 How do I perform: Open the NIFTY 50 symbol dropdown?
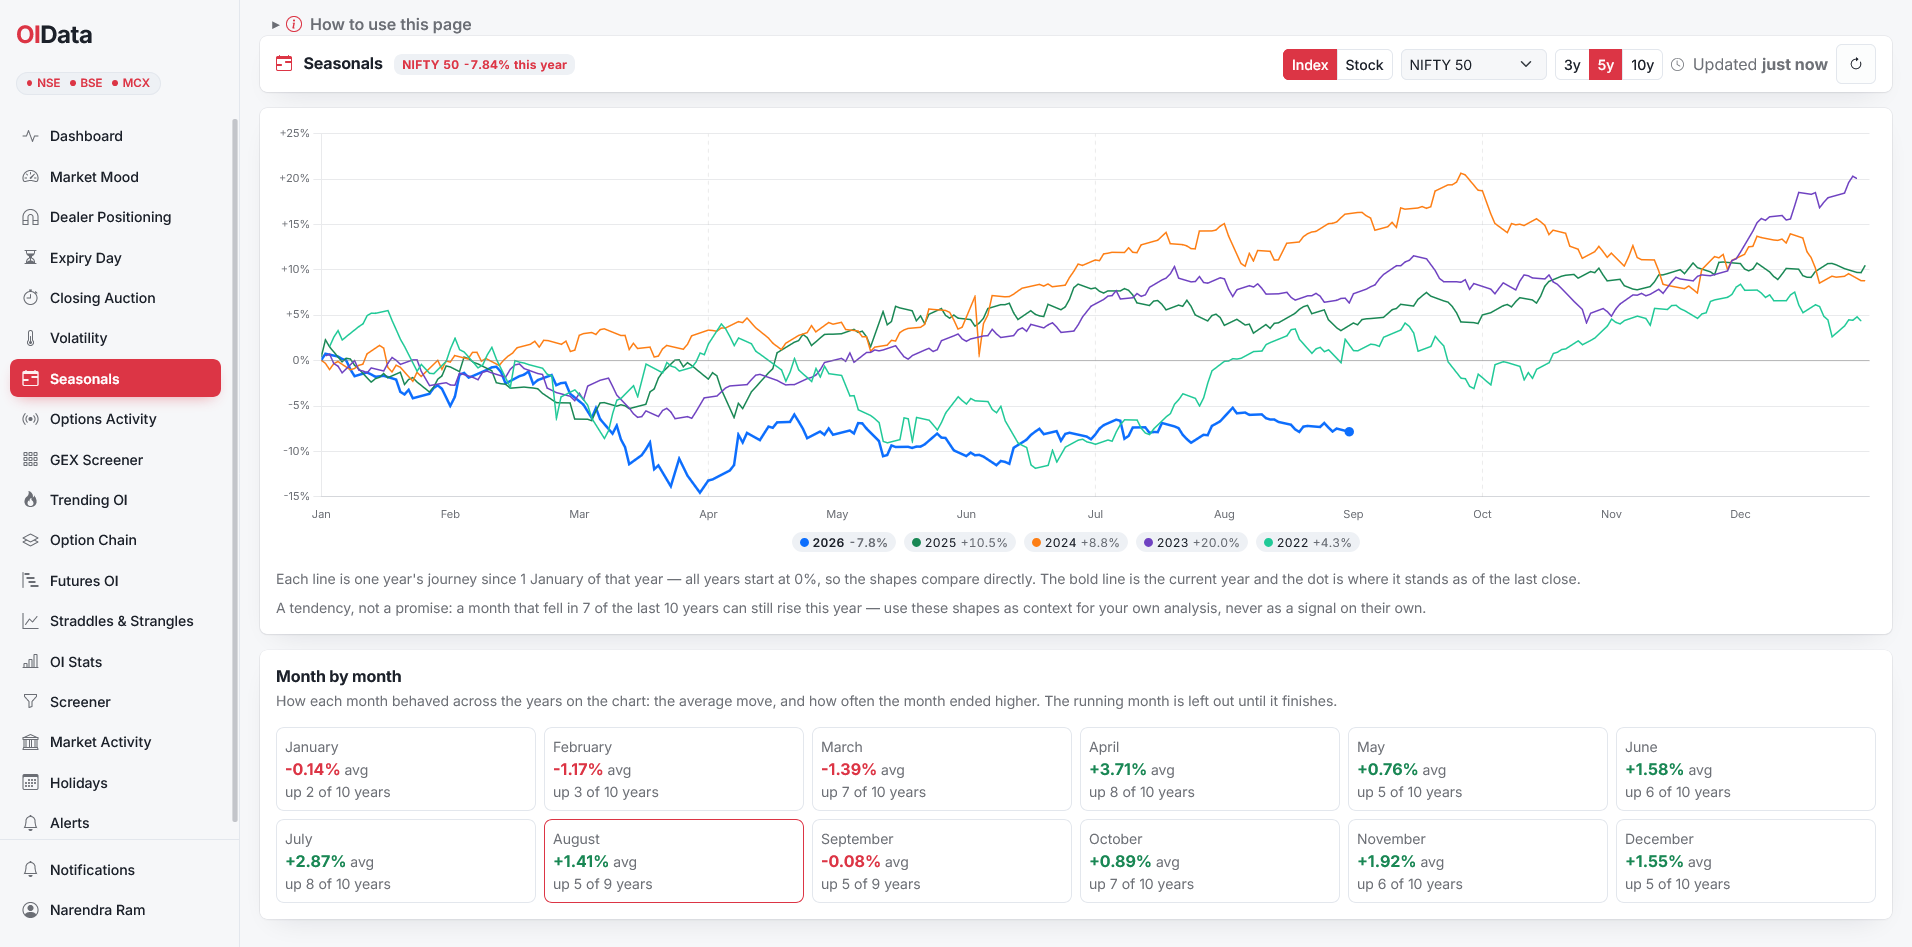pos(1473,65)
